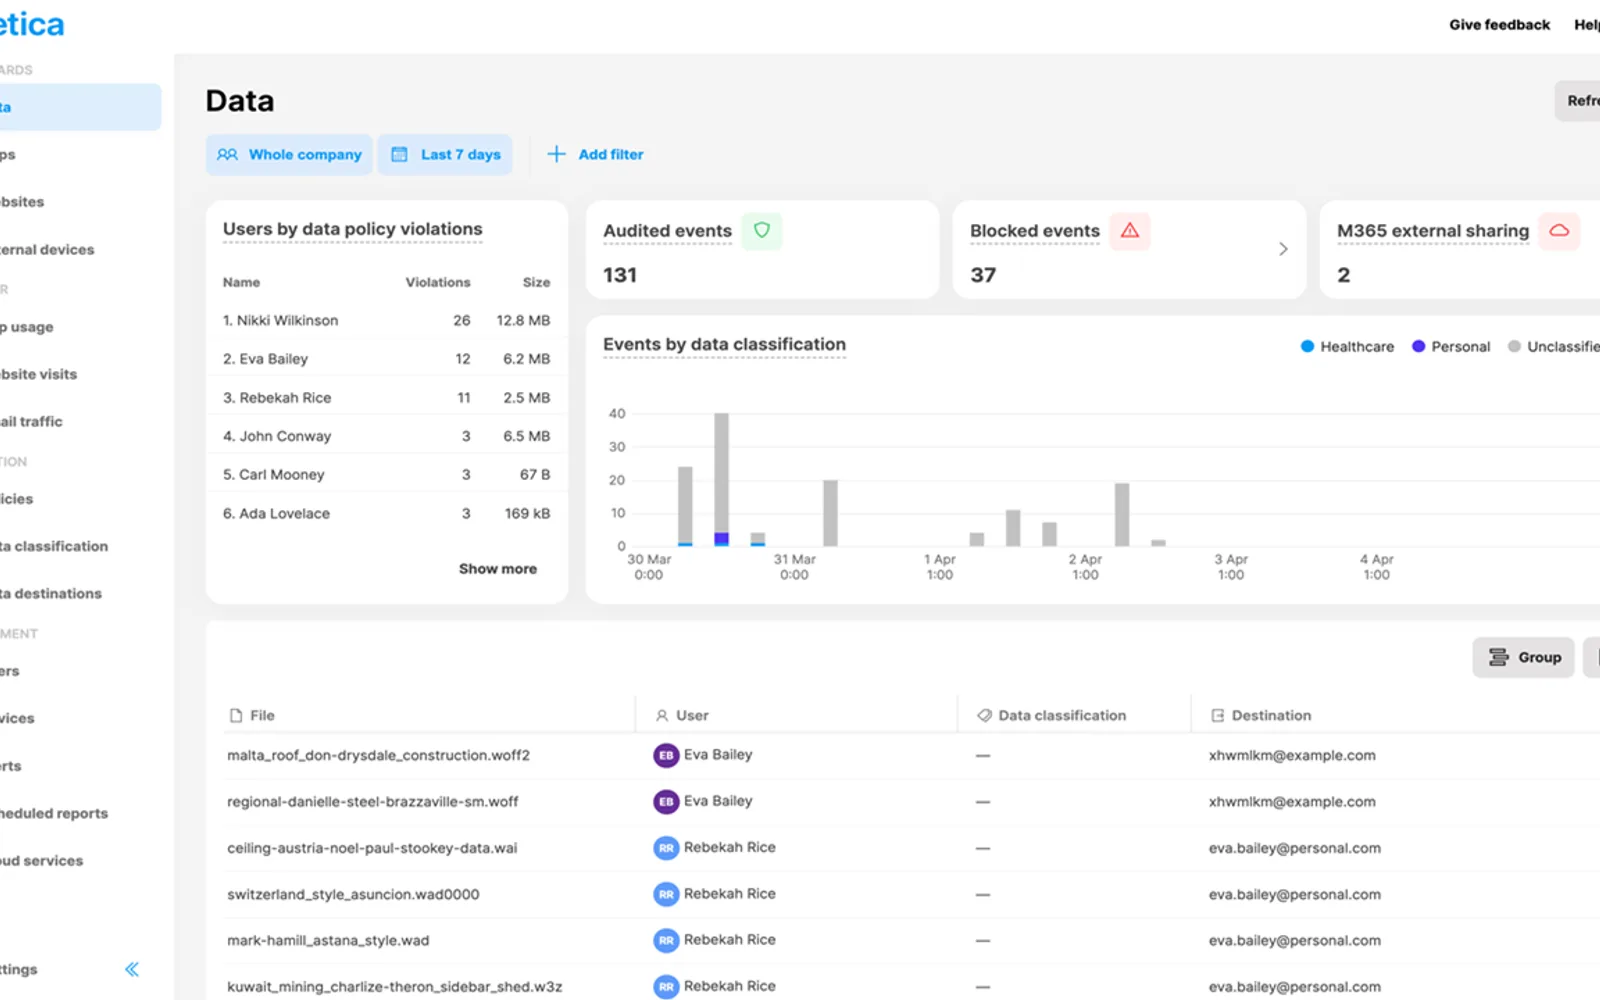Click Audited events card title
The image size is (1600, 1000).
pos(667,231)
